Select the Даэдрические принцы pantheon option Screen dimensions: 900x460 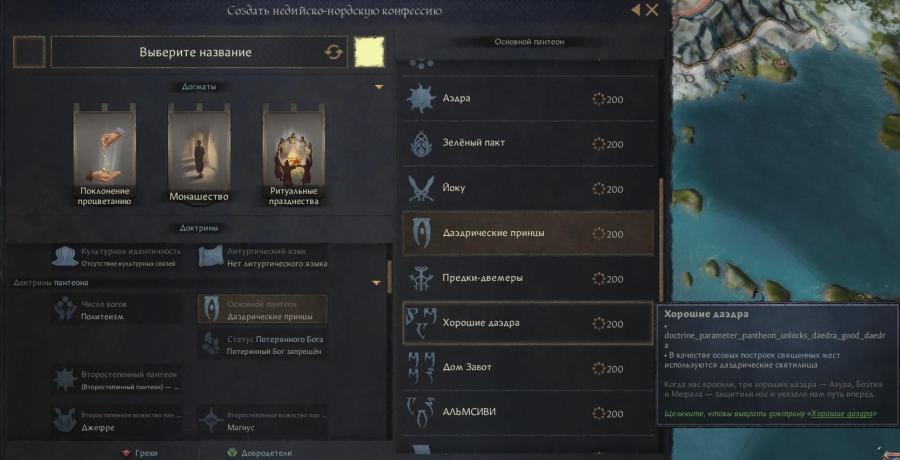[528, 233]
